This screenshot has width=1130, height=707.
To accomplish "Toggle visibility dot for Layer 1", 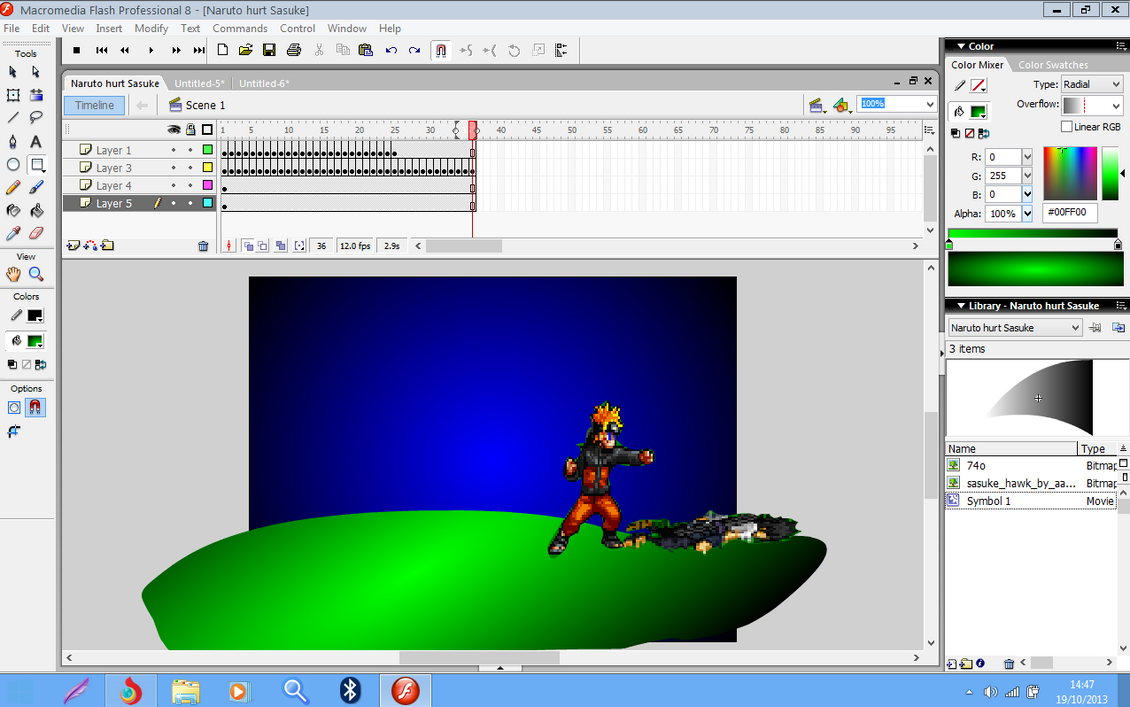I will [174, 150].
